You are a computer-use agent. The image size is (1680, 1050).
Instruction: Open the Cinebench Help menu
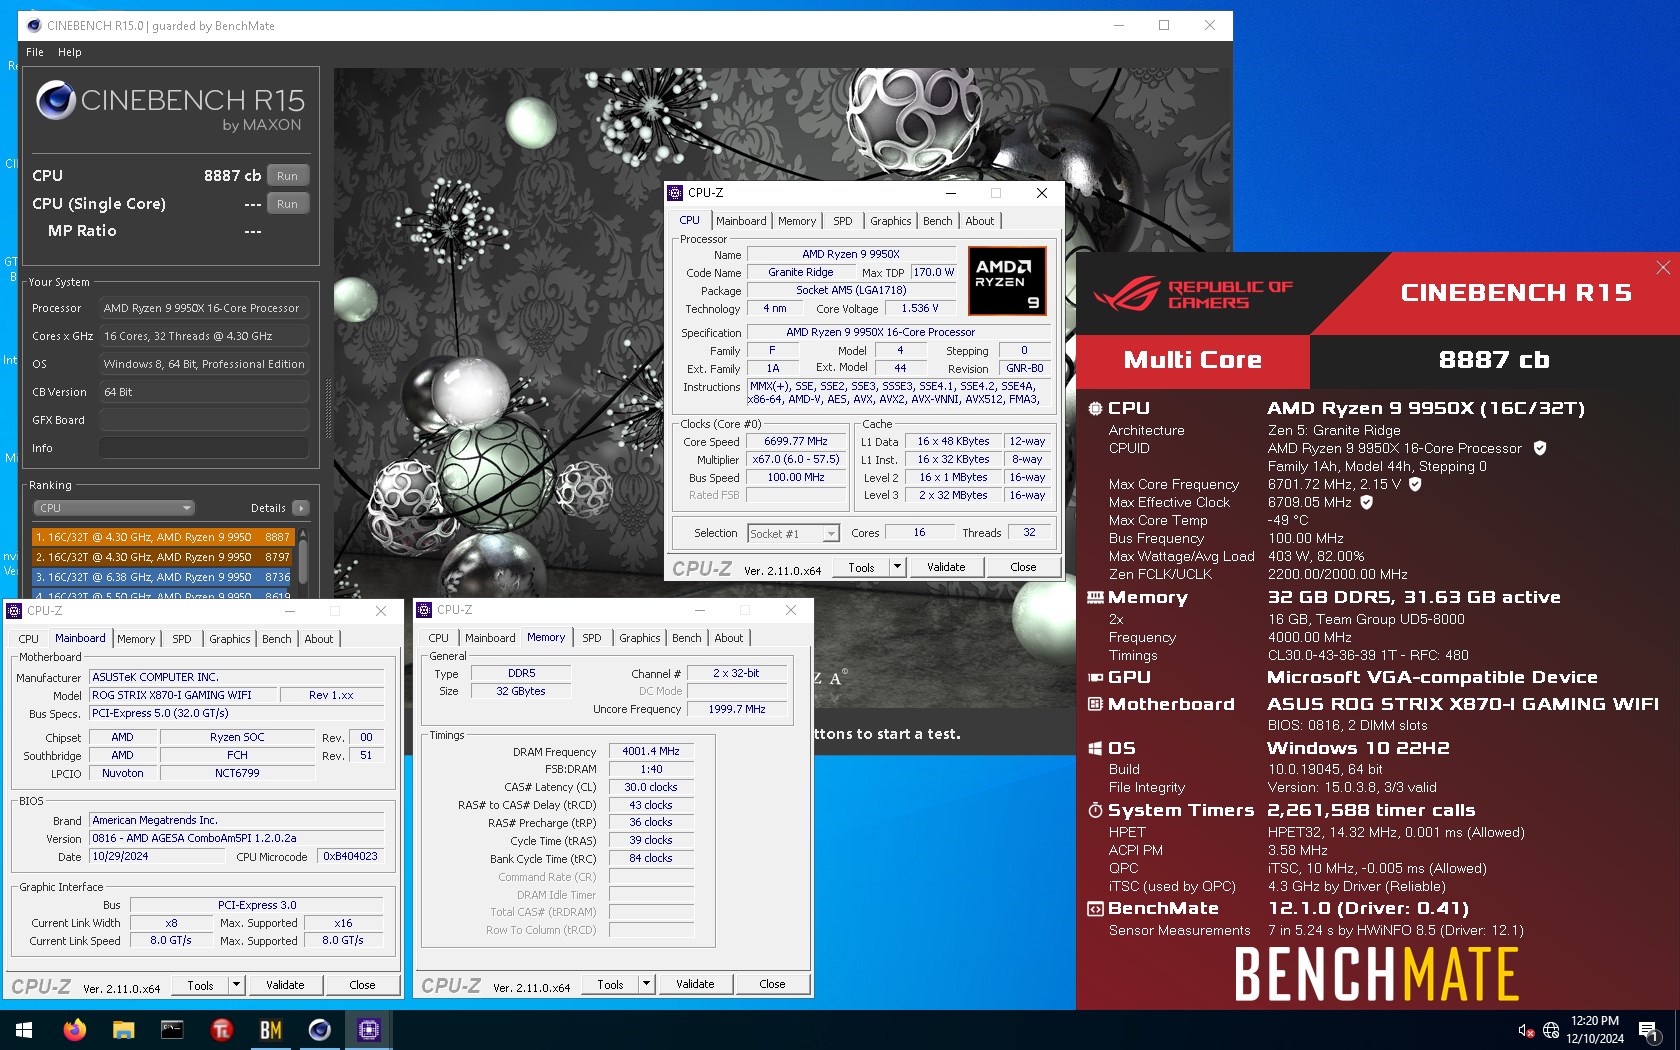tap(70, 52)
